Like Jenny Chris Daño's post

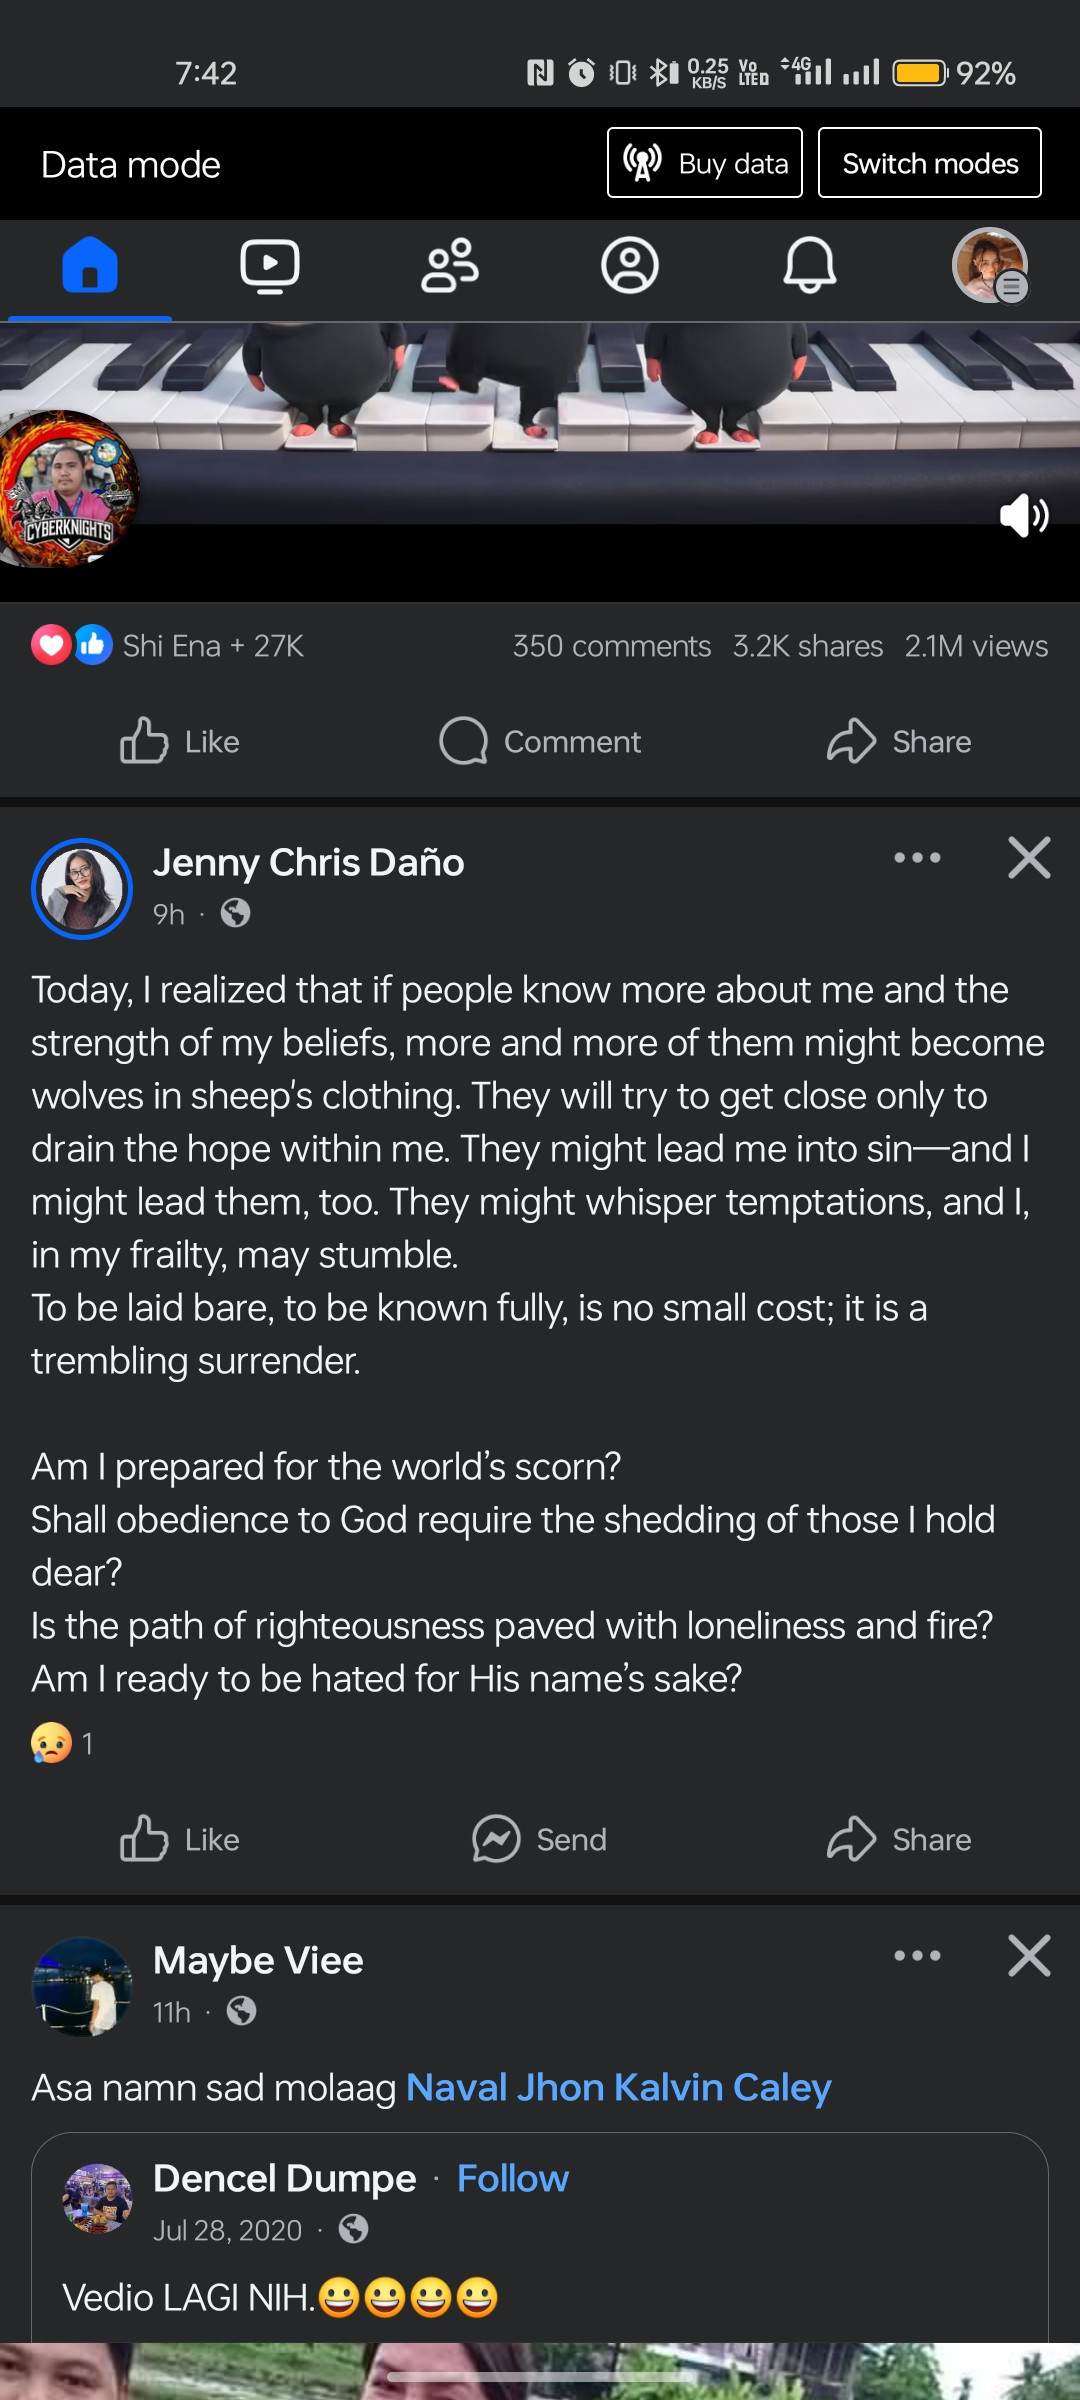(x=180, y=1840)
